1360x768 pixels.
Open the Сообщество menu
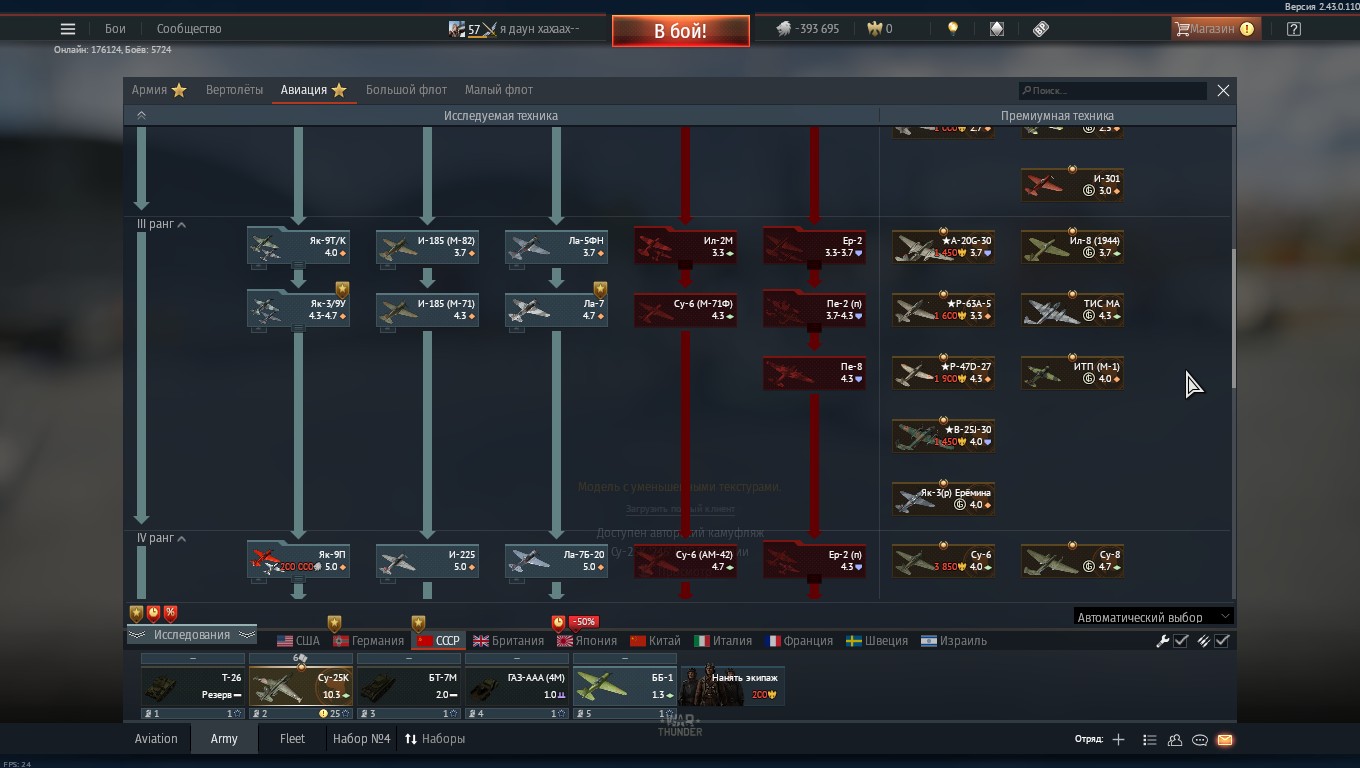coord(189,29)
